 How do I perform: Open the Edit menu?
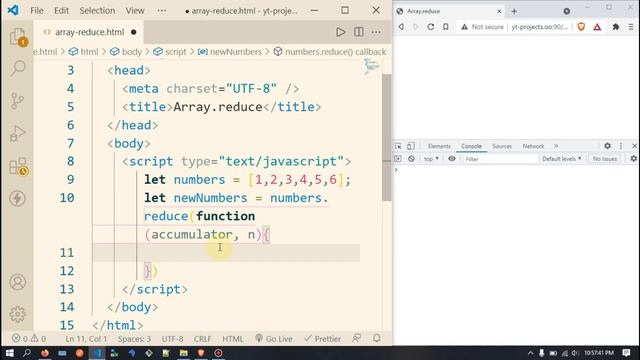coord(61,11)
